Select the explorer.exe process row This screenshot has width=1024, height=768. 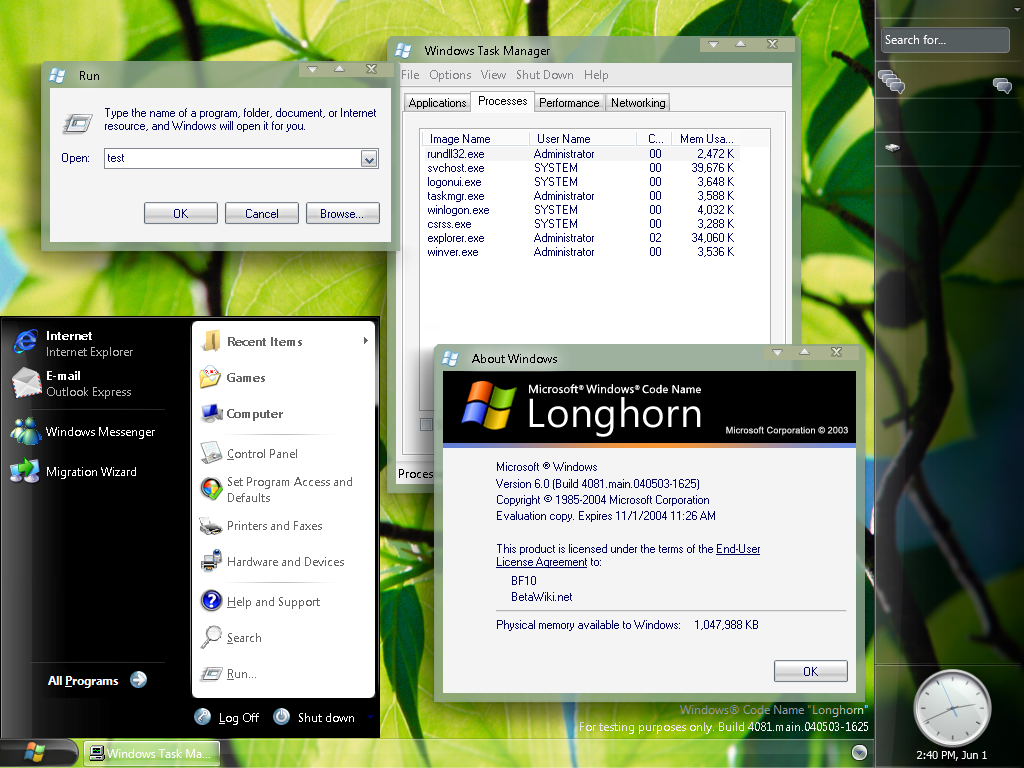pos(456,238)
